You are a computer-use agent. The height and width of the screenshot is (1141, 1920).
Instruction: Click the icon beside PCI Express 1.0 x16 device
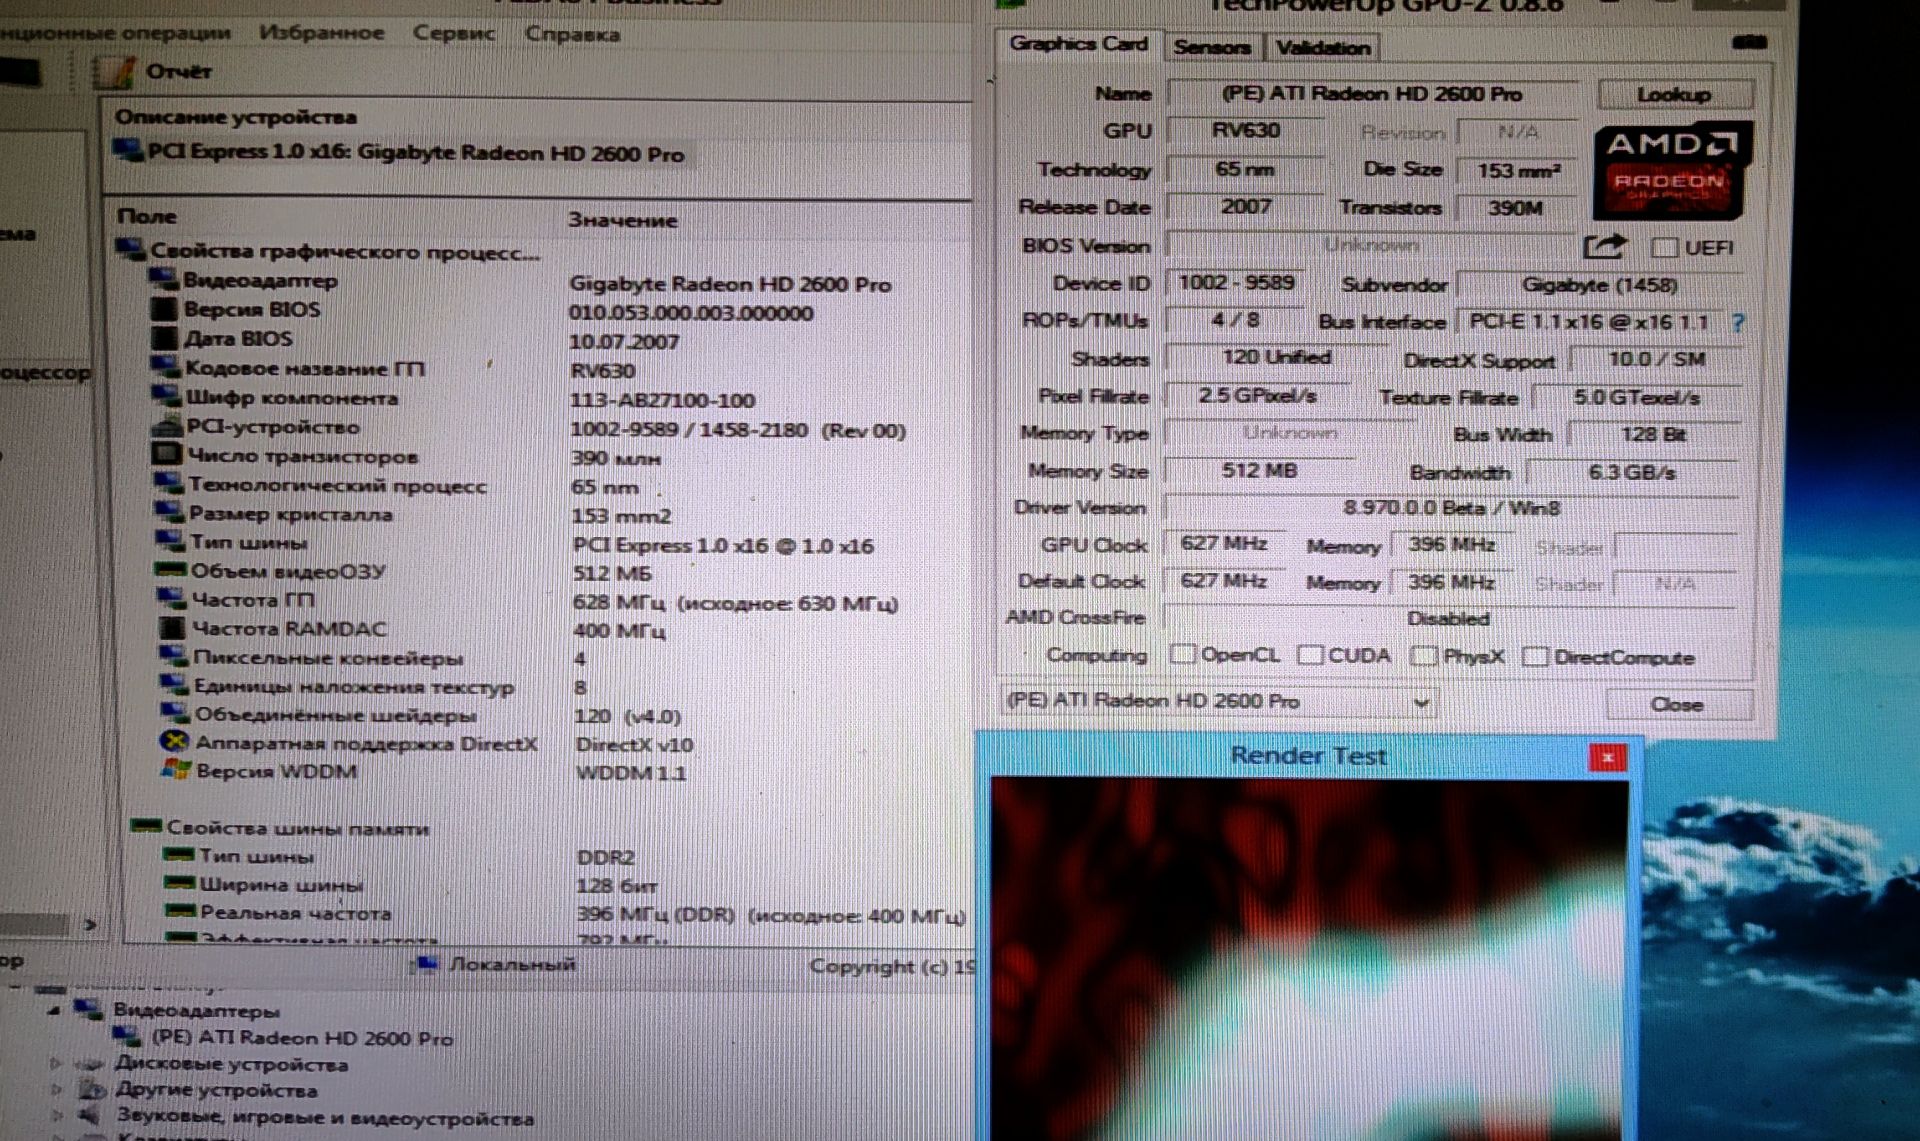coord(129,151)
